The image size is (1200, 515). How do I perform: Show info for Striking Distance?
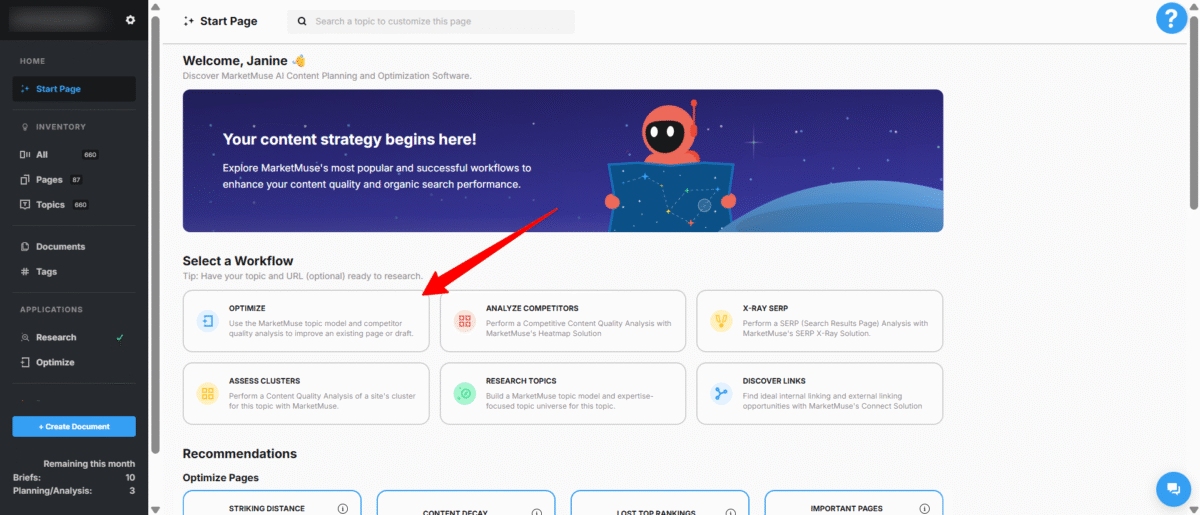tap(342, 508)
